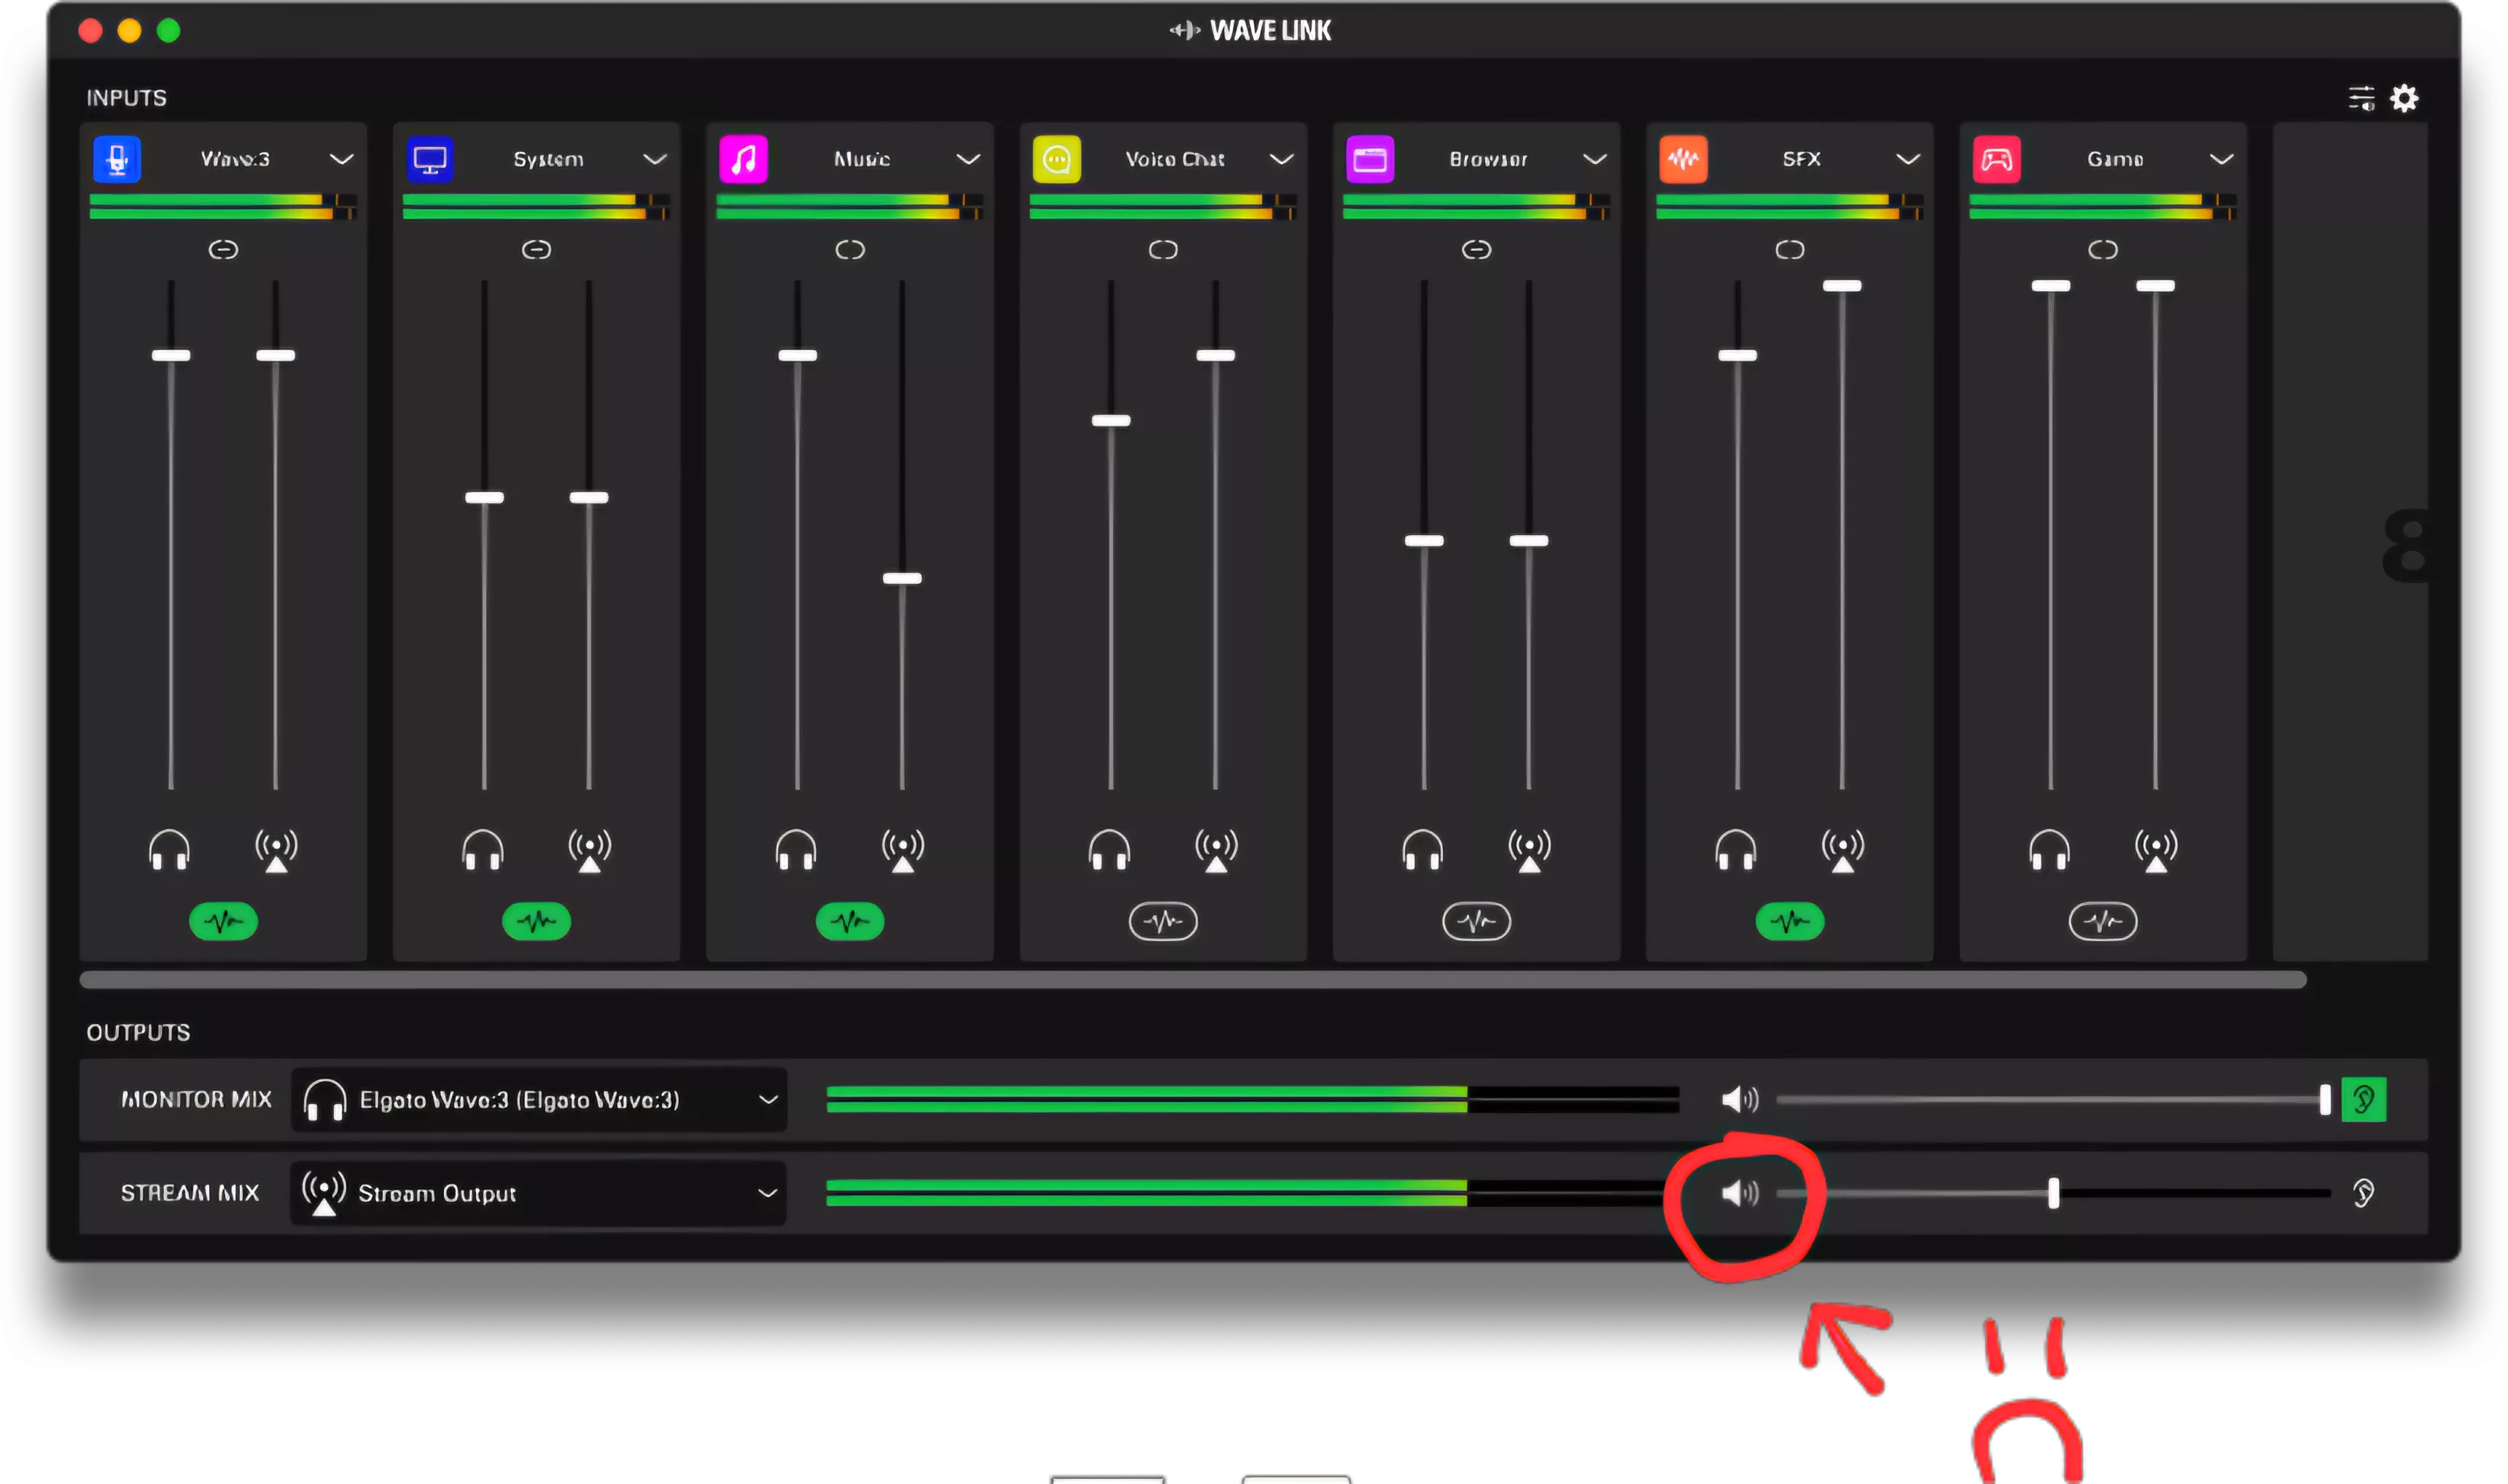Click the Music channel note icon
Viewport: 2508px width, 1484px height.
743,159
